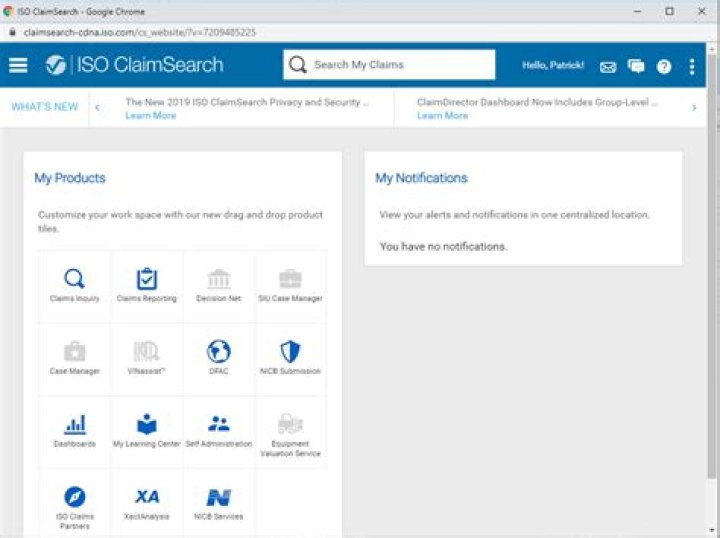Click the WHAT'S NEW label
The height and width of the screenshot is (538, 720).
[x=45, y=107]
